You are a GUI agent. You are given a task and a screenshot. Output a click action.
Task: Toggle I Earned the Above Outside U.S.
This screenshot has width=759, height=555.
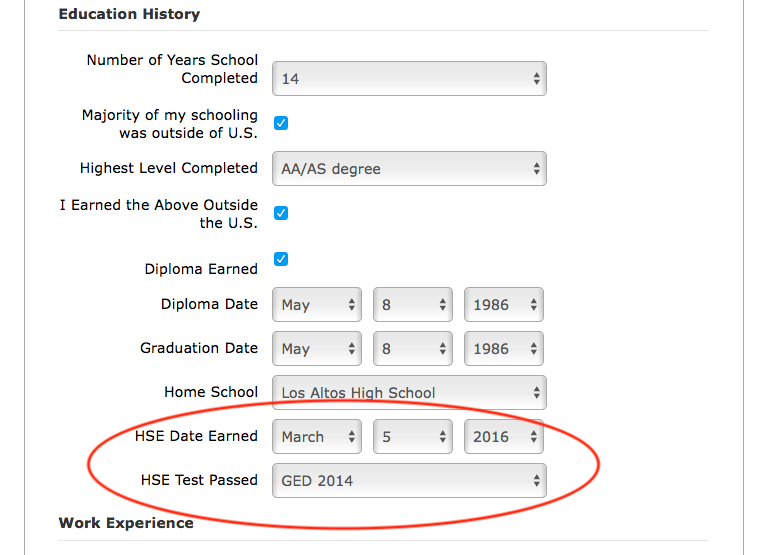pos(281,213)
